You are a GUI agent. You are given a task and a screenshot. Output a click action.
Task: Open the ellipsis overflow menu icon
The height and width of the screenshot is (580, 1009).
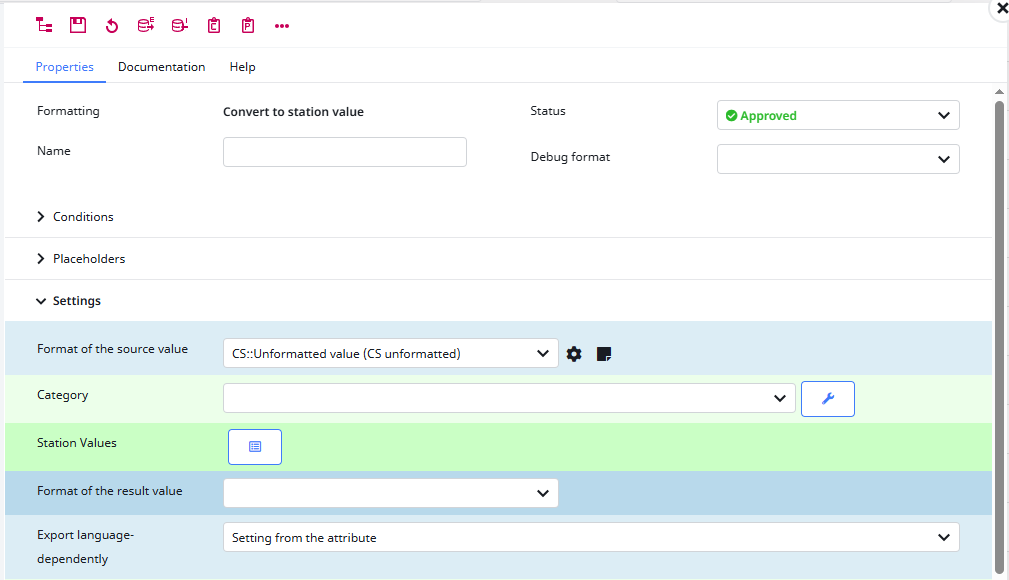tap(281, 25)
